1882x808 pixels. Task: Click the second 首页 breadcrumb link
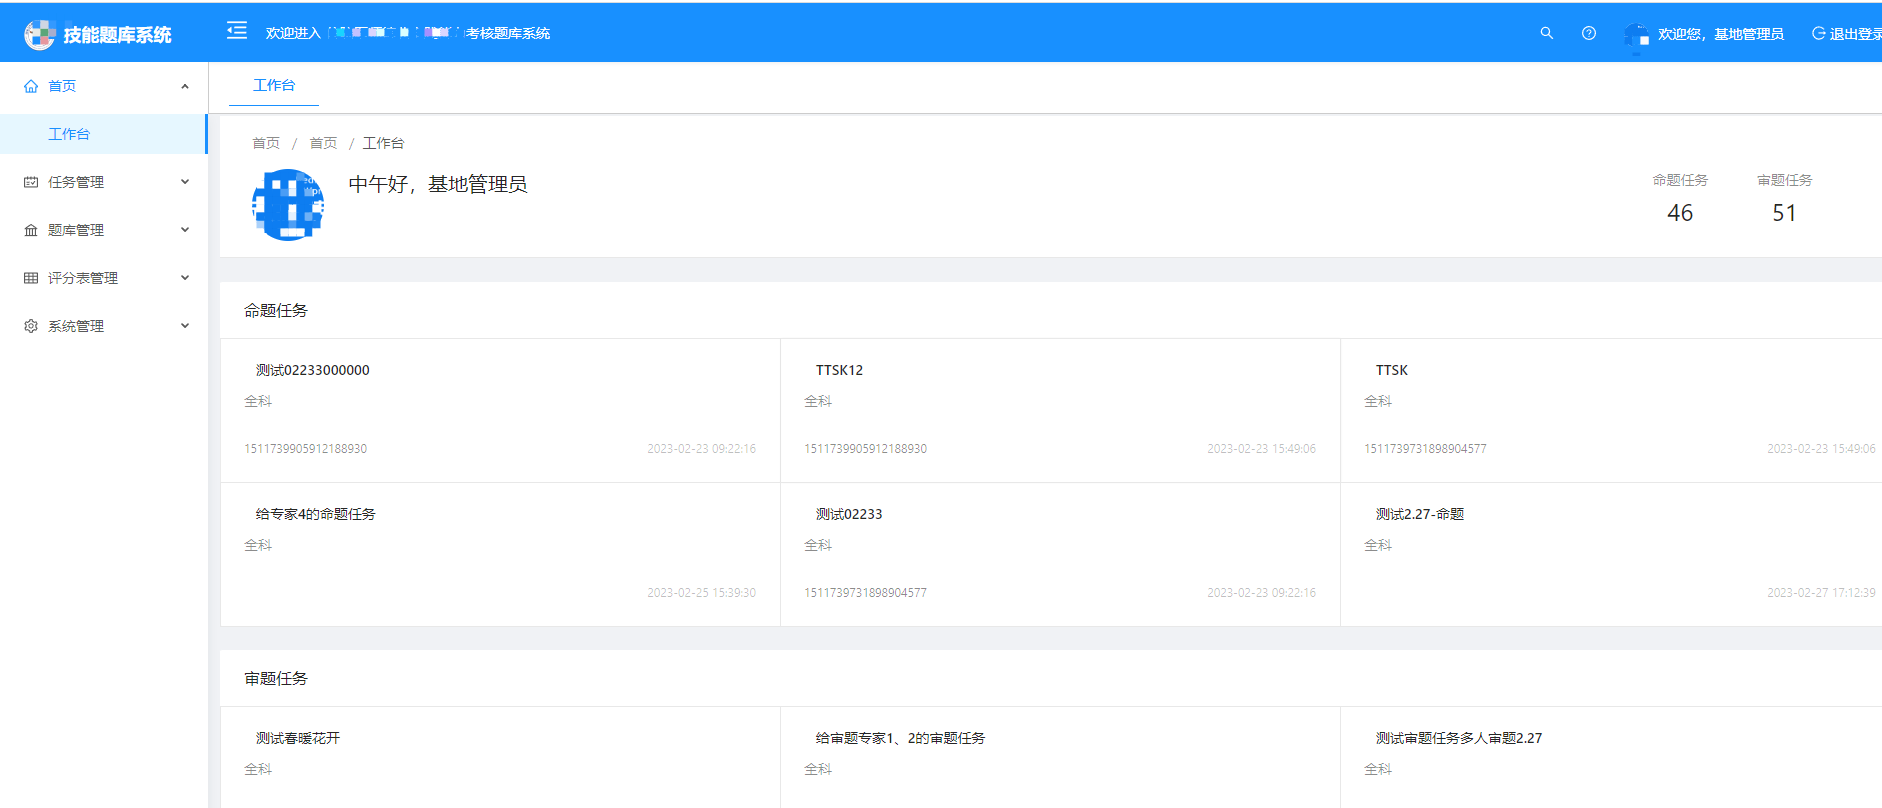point(323,143)
